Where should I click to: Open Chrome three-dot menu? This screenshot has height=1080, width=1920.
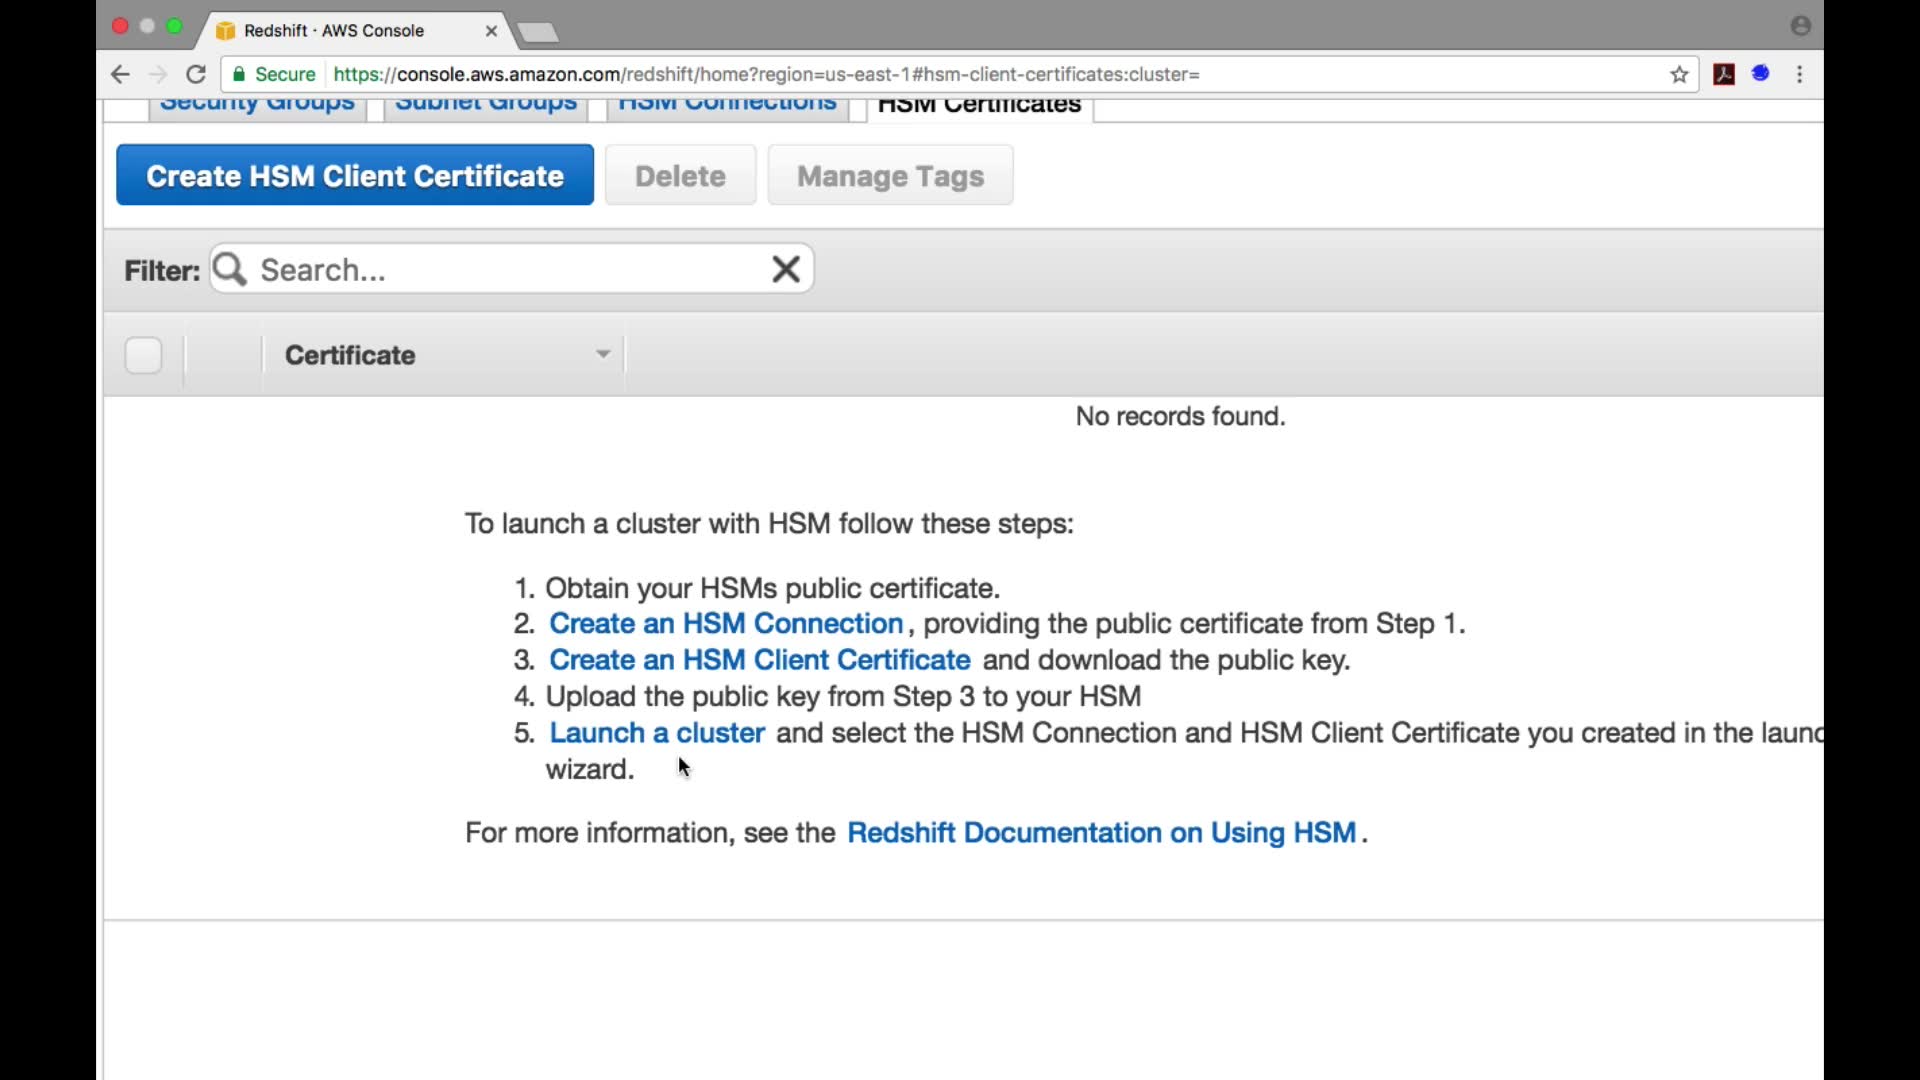click(1800, 74)
